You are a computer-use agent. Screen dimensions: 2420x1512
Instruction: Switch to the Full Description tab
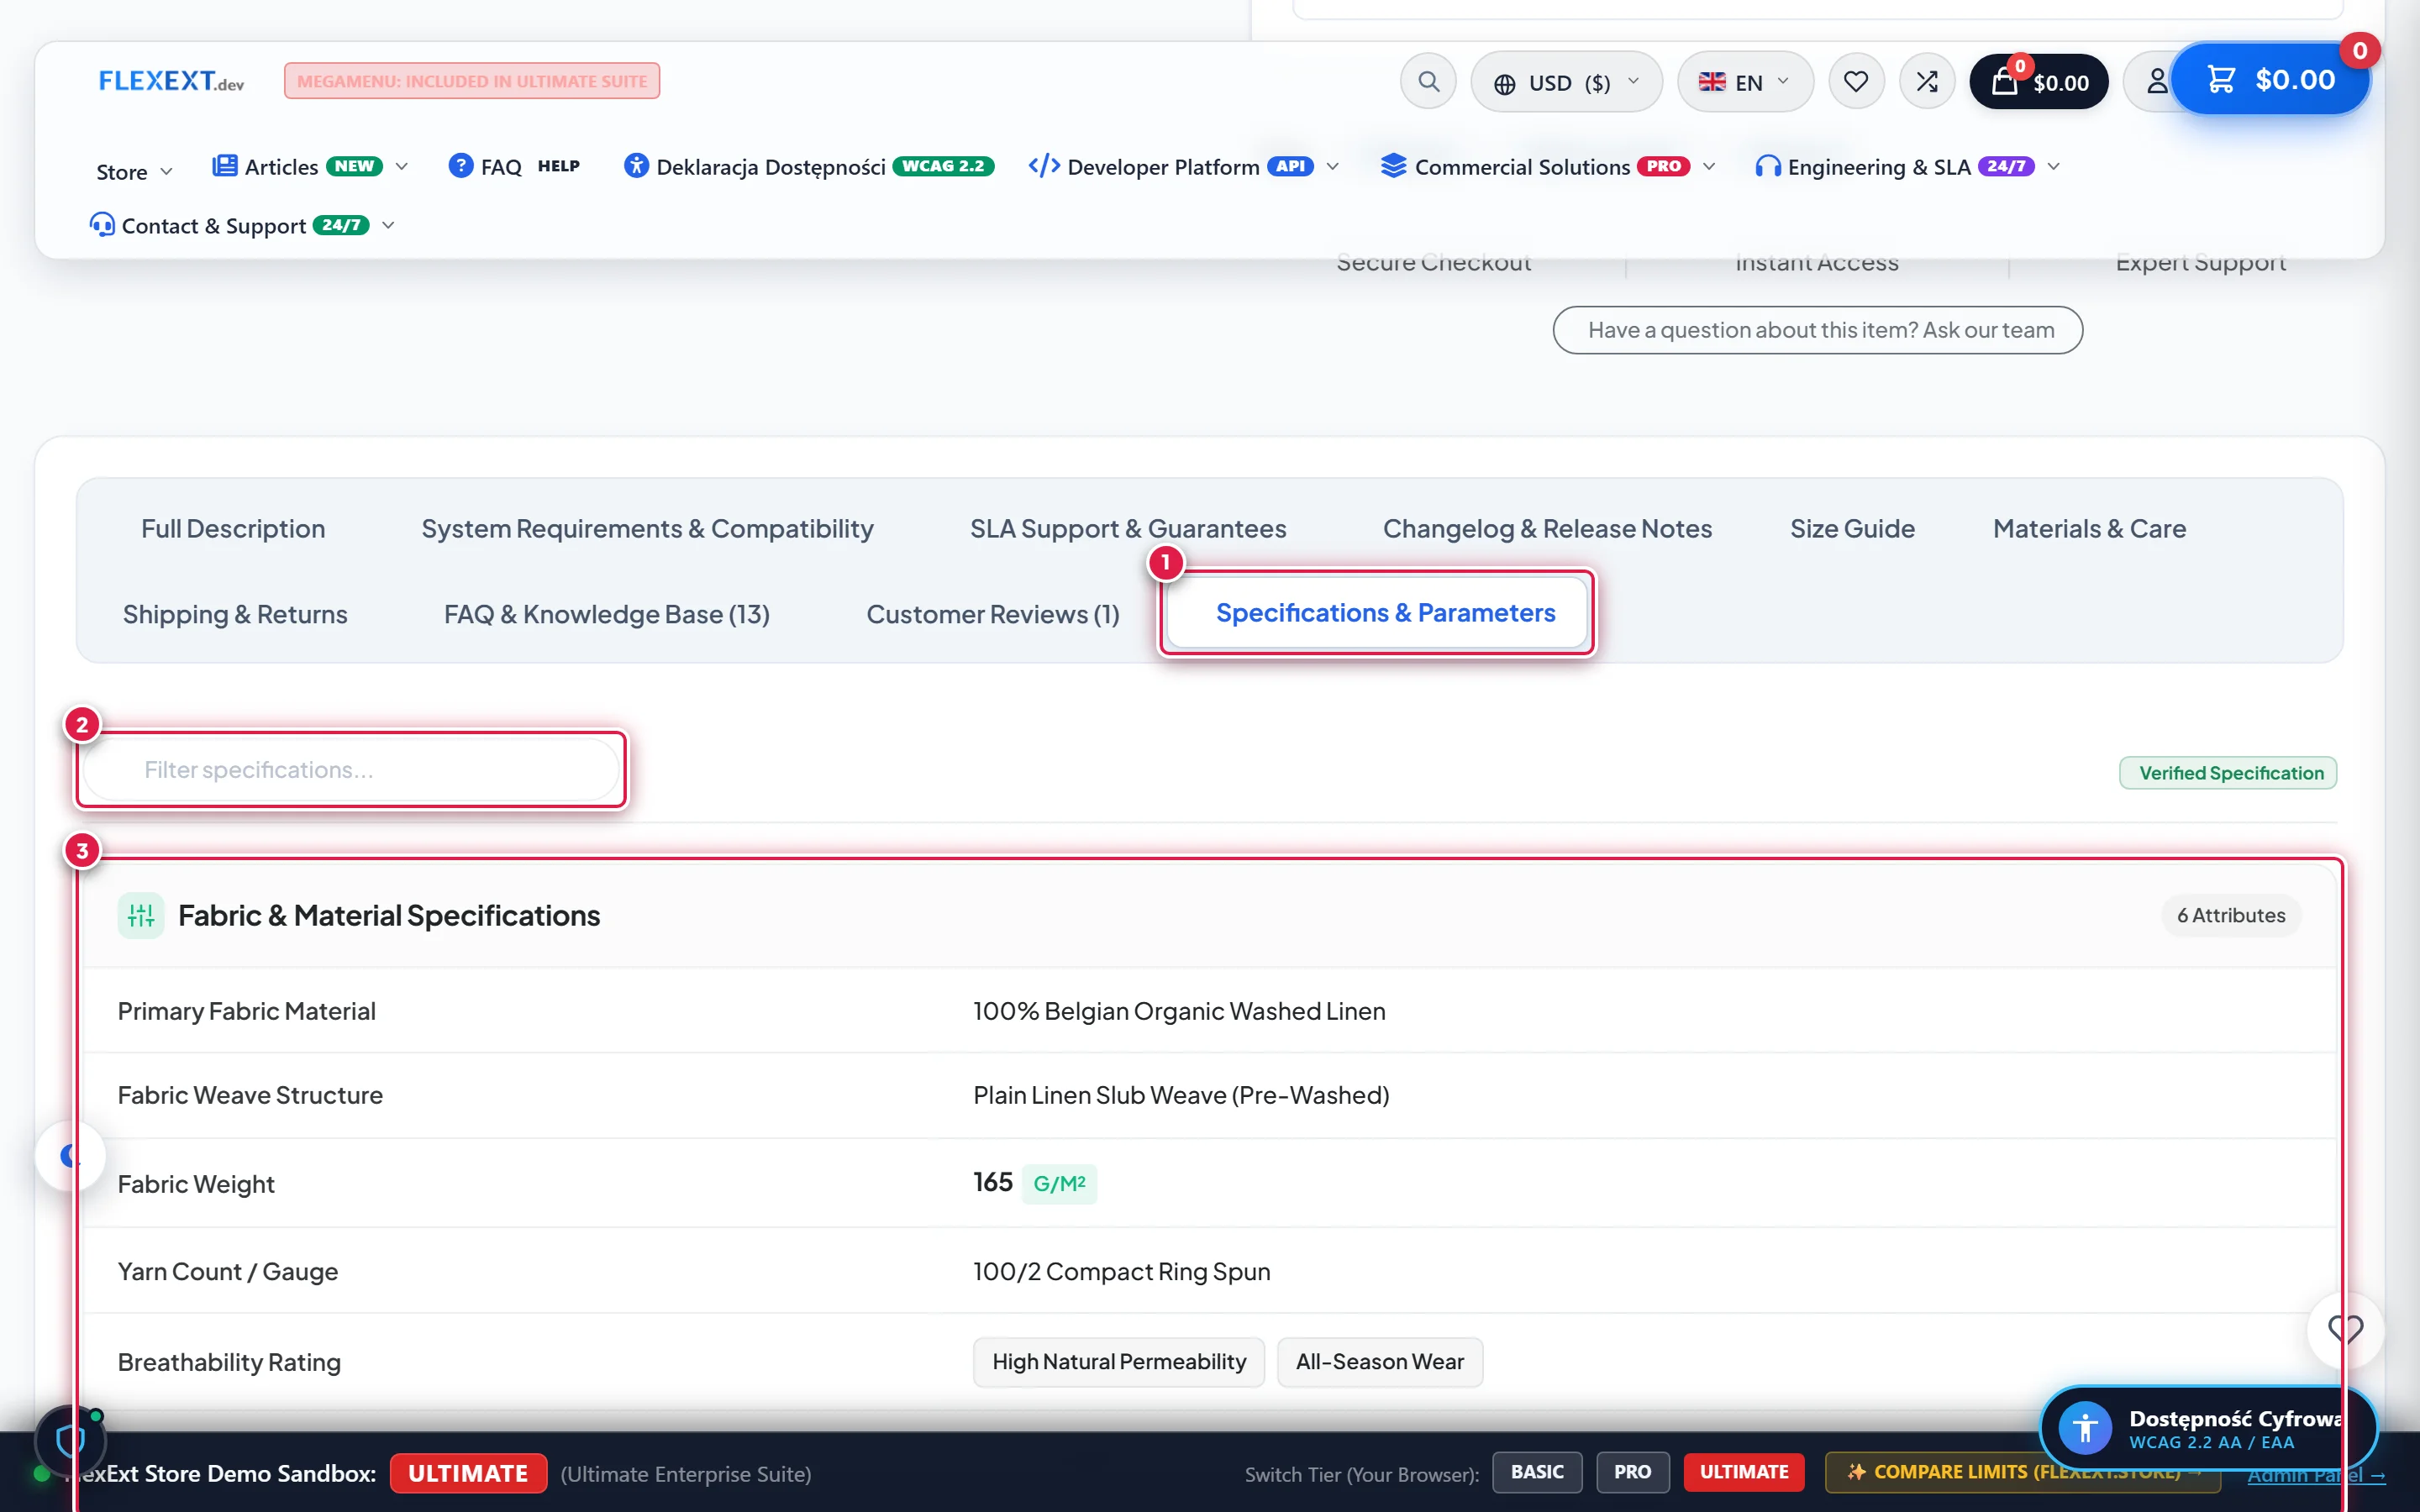(x=233, y=529)
